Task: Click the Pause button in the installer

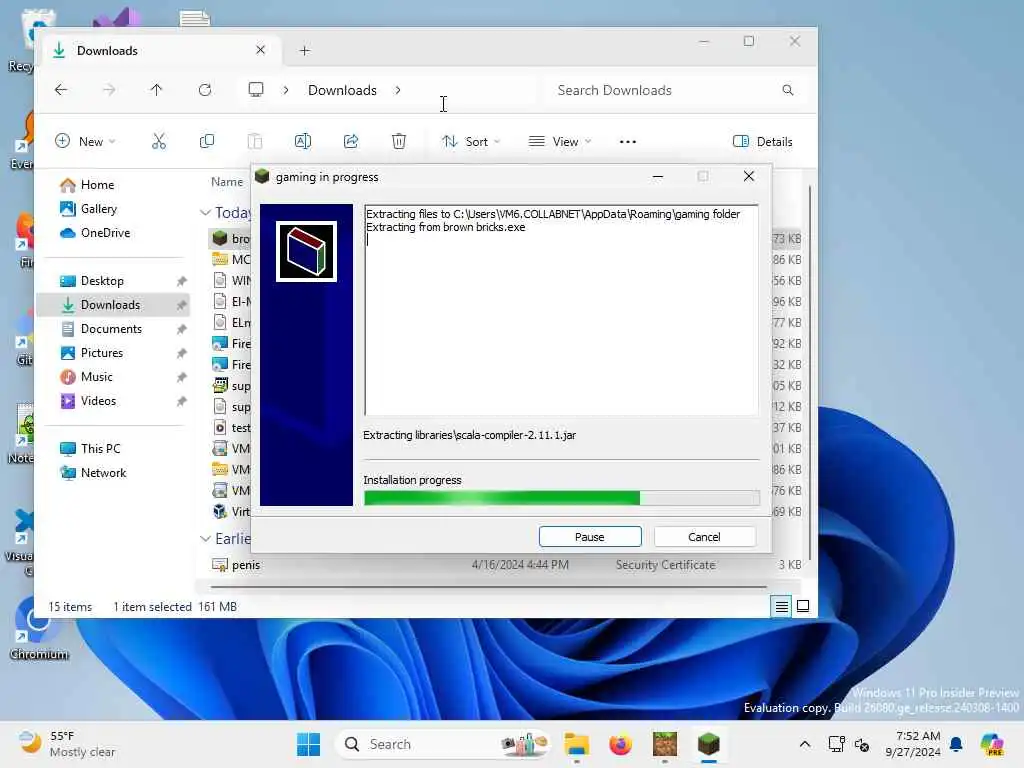Action: point(590,537)
